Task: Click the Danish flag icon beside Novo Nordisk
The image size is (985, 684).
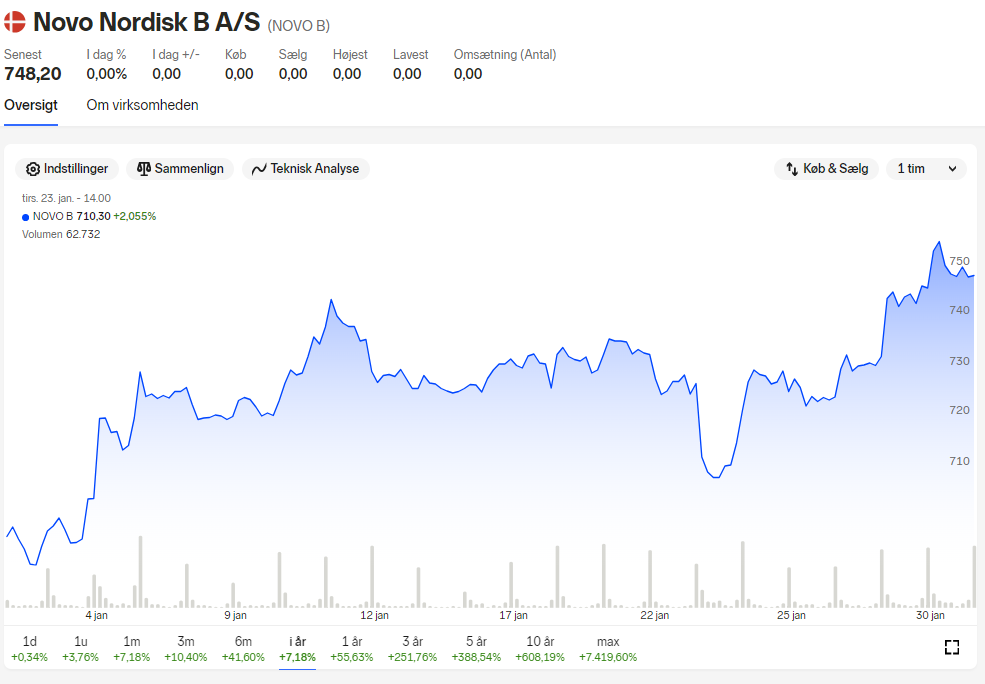Action: (14, 22)
